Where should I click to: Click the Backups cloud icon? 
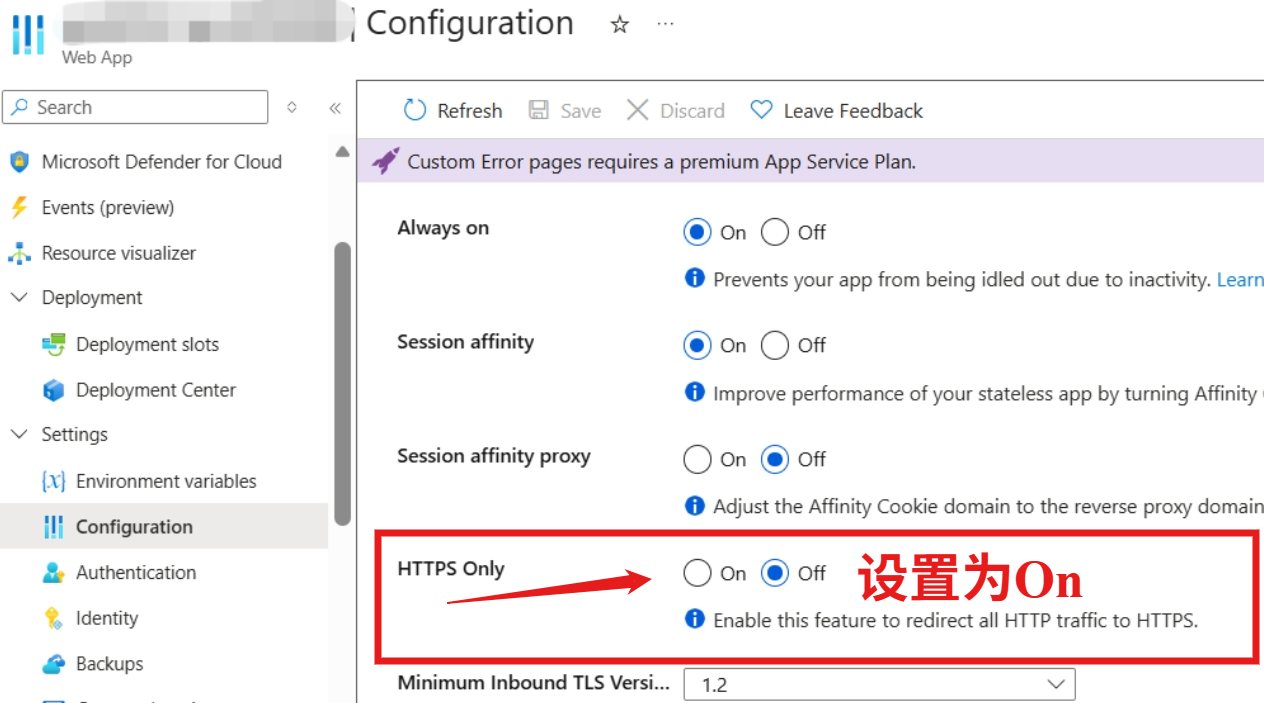pos(54,664)
